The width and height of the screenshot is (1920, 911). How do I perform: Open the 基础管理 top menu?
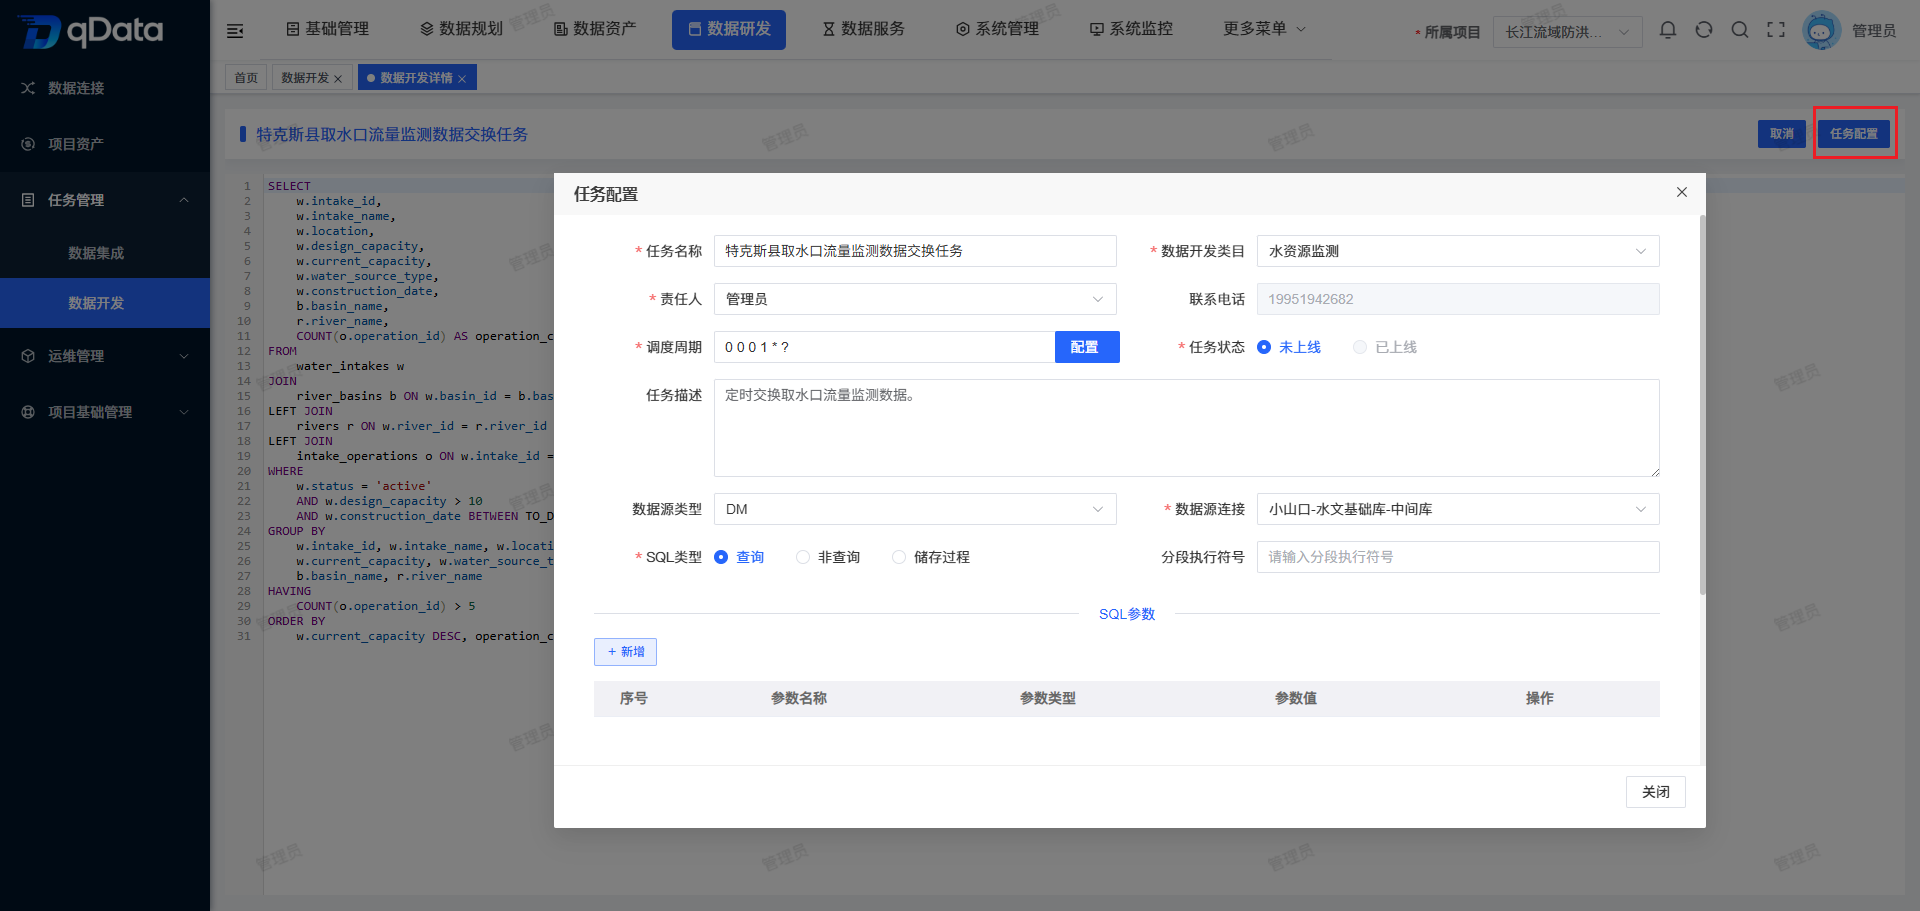click(327, 29)
